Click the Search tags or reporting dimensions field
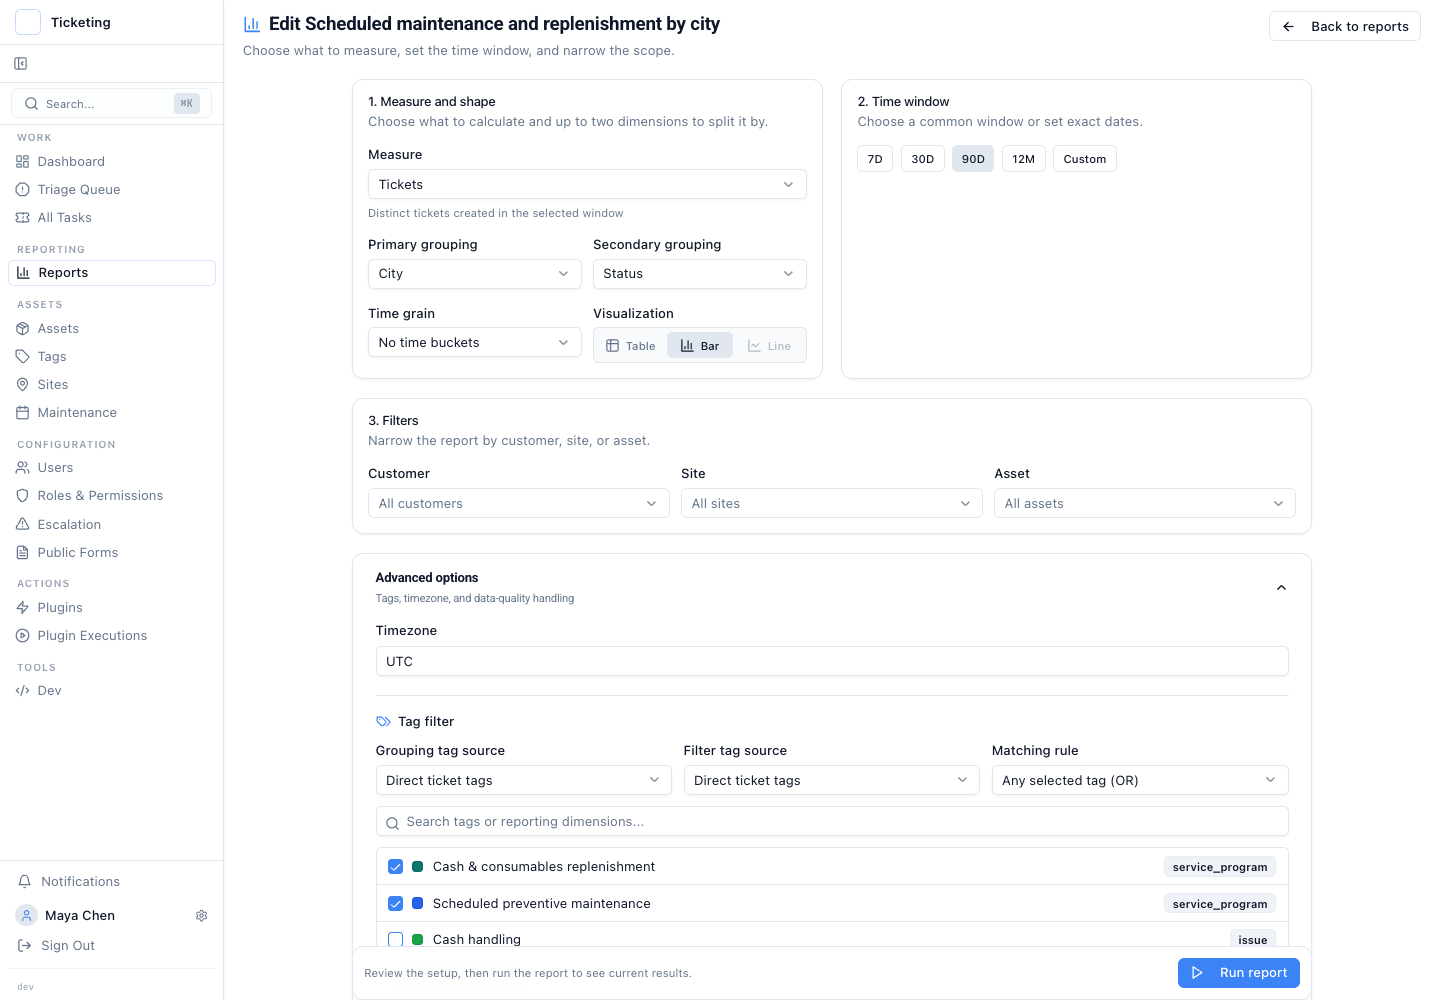The height and width of the screenshot is (1000, 1440). [832, 822]
